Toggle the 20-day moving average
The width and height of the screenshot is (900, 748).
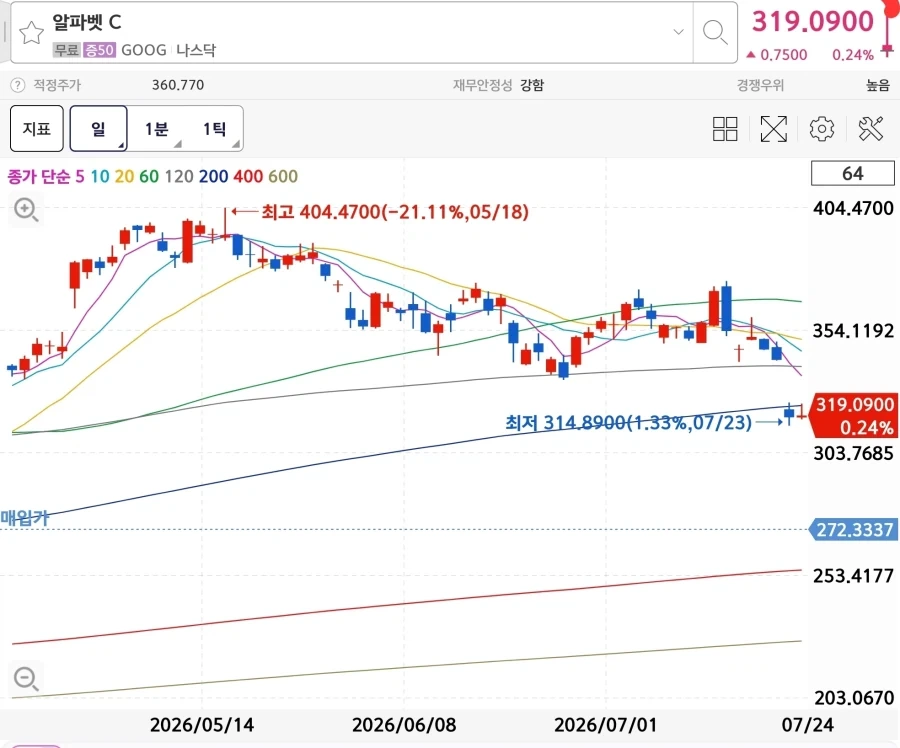click(x=124, y=176)
